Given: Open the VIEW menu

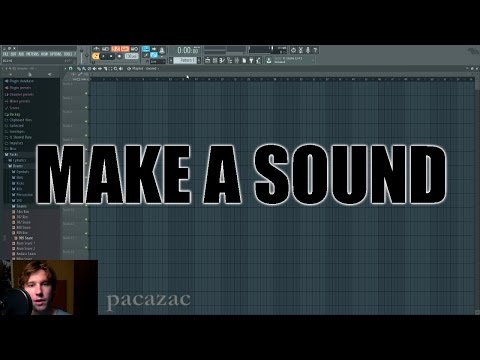Looking at the screenshot, I should [44, 54].
